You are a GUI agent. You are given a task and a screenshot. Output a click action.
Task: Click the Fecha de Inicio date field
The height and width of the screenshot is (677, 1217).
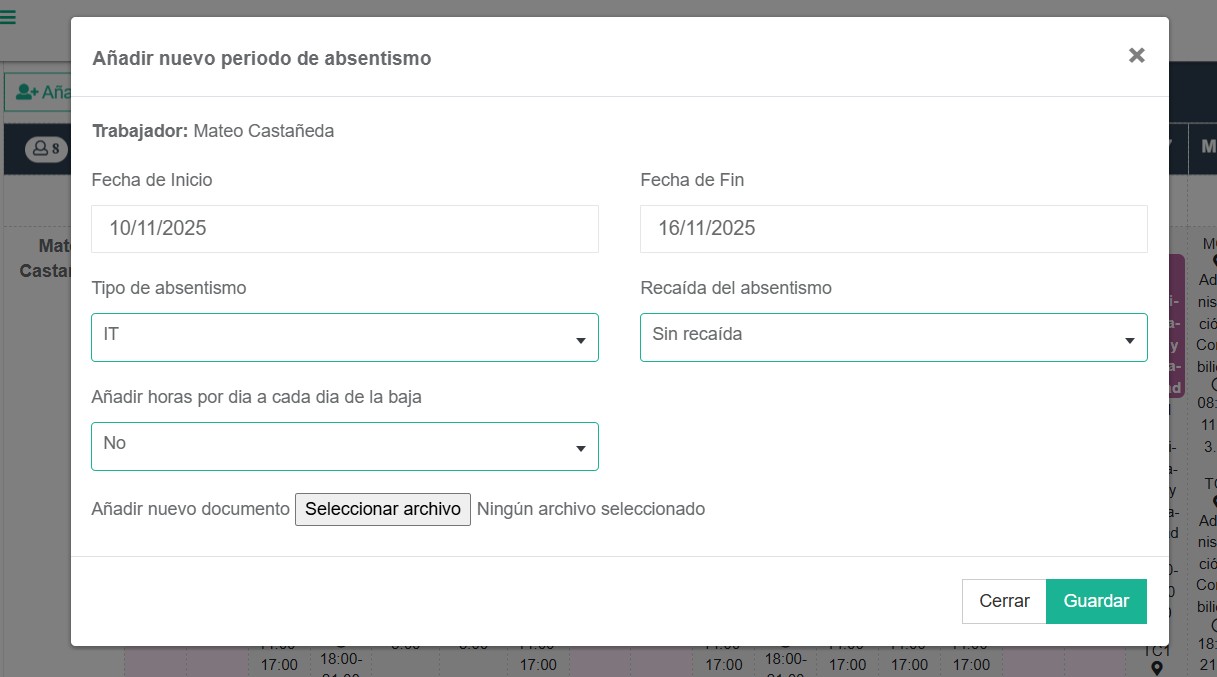point(344,229)
